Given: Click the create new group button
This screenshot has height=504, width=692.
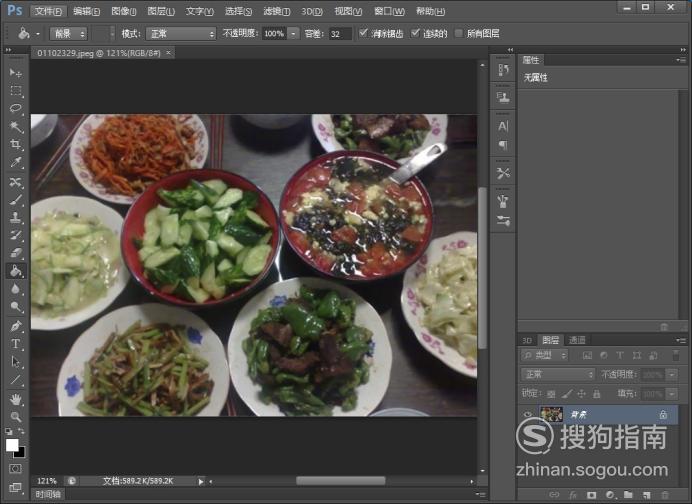Looking at the screenshot, I should pos(628,495).
